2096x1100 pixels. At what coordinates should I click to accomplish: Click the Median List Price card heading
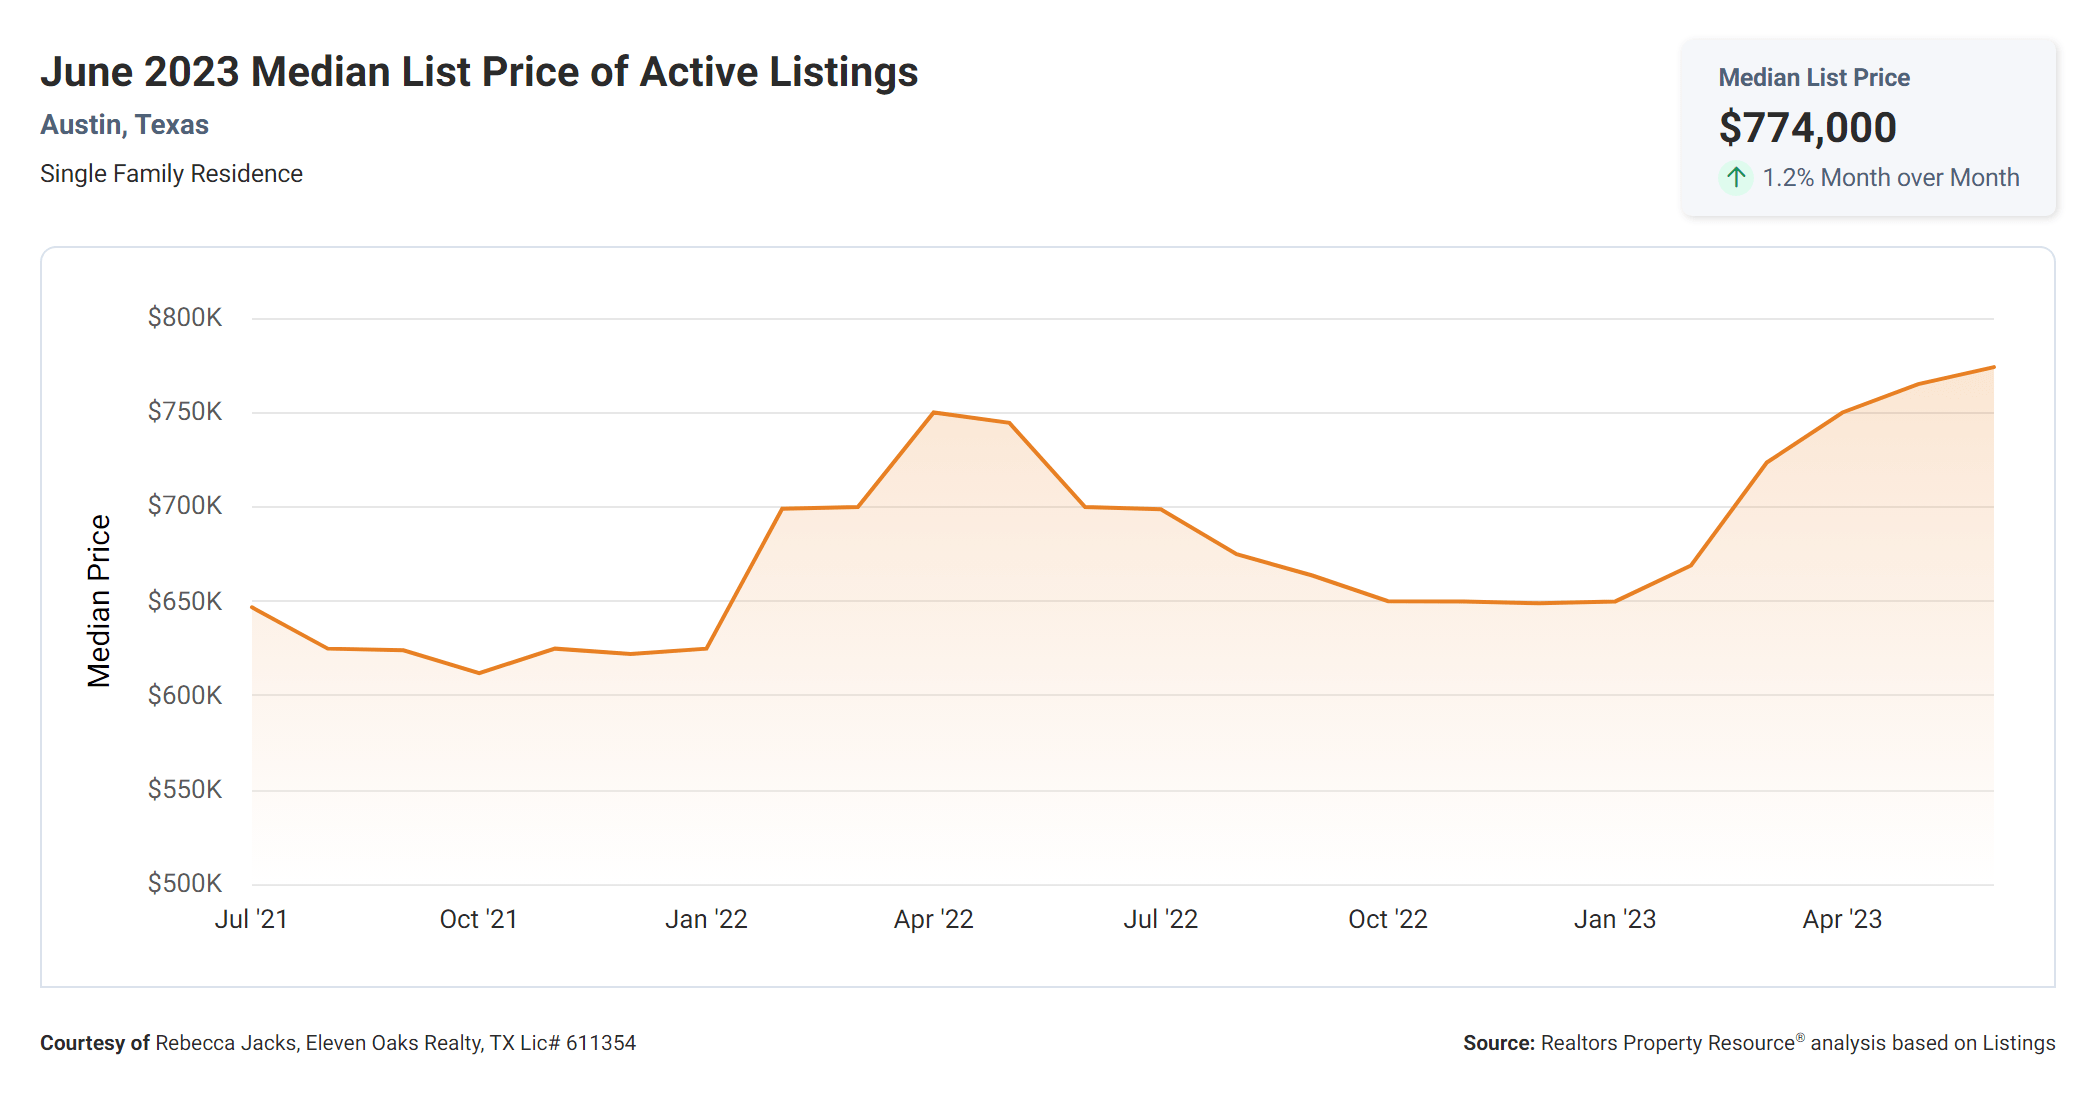(x=1813, y=78)
